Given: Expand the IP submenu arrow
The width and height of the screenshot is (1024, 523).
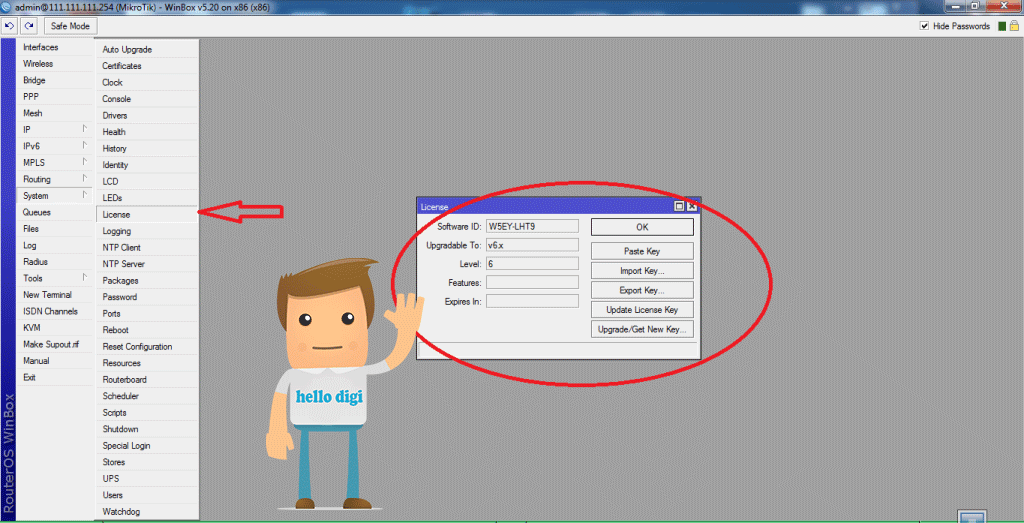Looking at the screenshot, I should 85,129.
